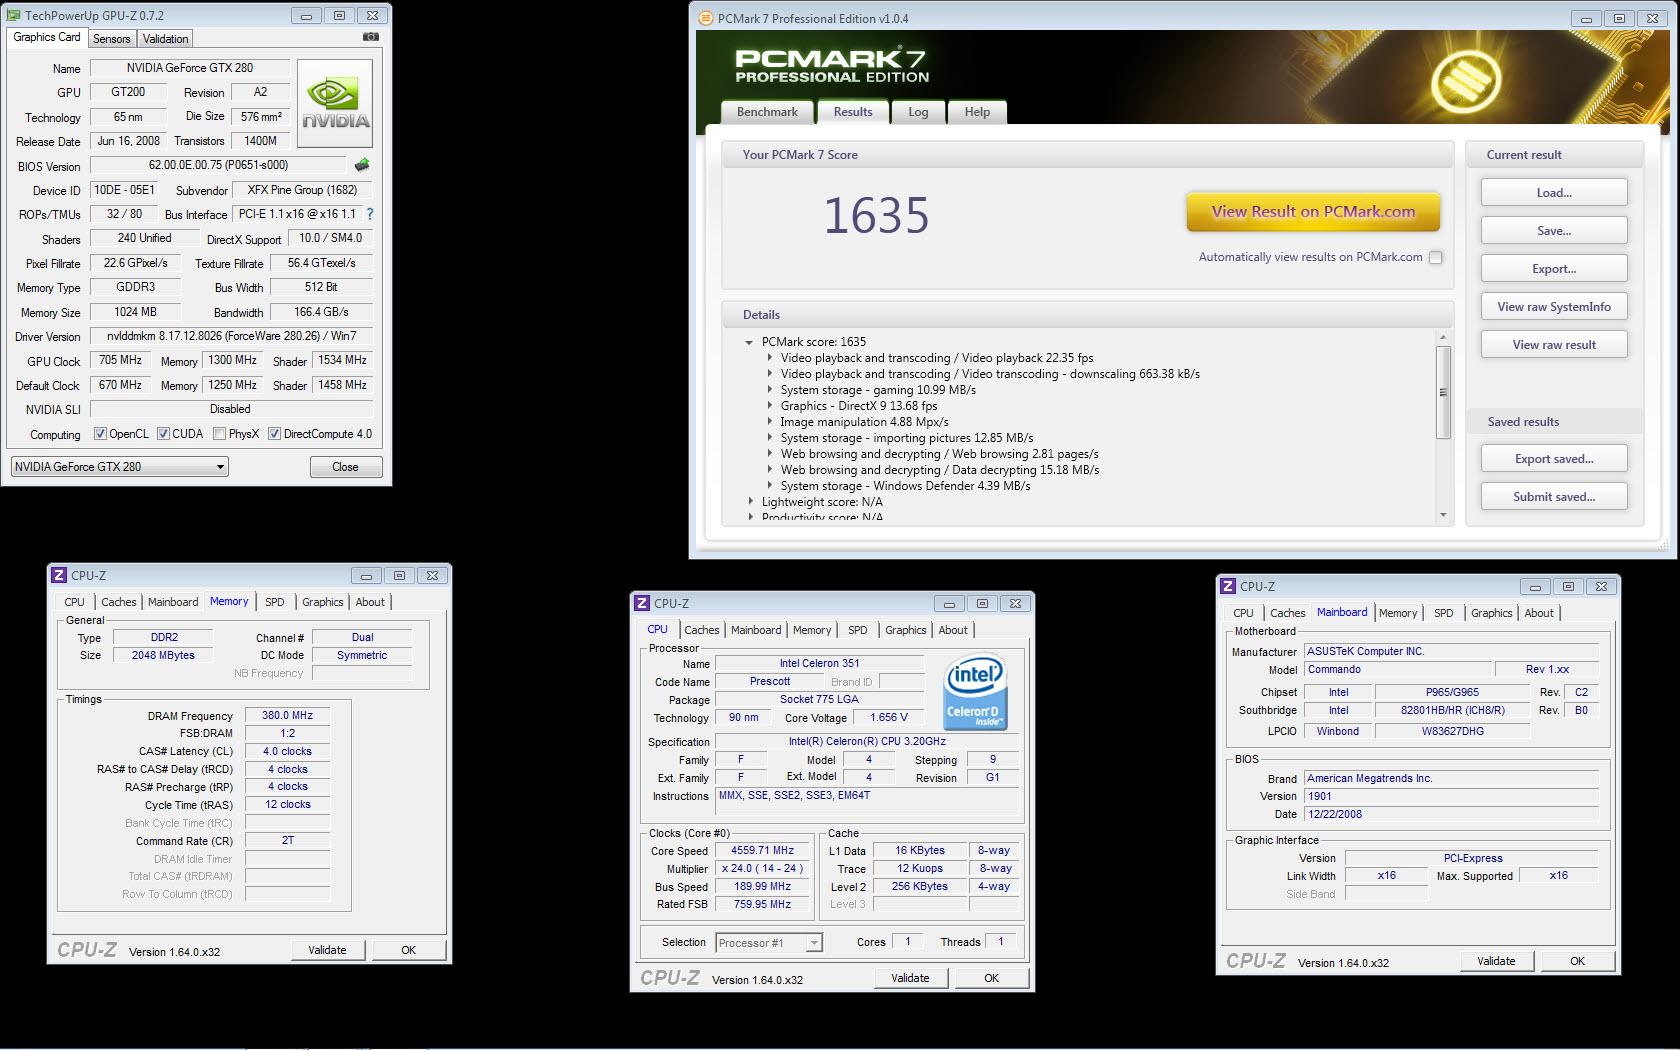This screenshot has height=1050, width=1680.
Task: Expand Graphics DirectX 9 13.68 fps entry
Action: 769,406
